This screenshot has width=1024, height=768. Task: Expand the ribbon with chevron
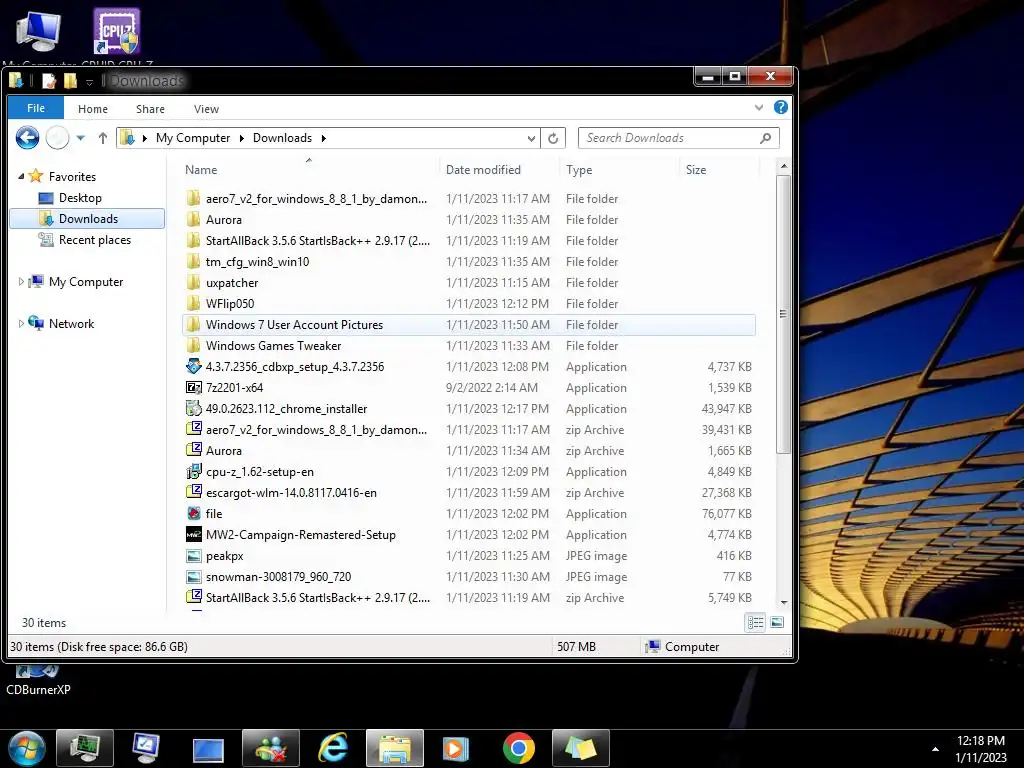tap(758, 107)
